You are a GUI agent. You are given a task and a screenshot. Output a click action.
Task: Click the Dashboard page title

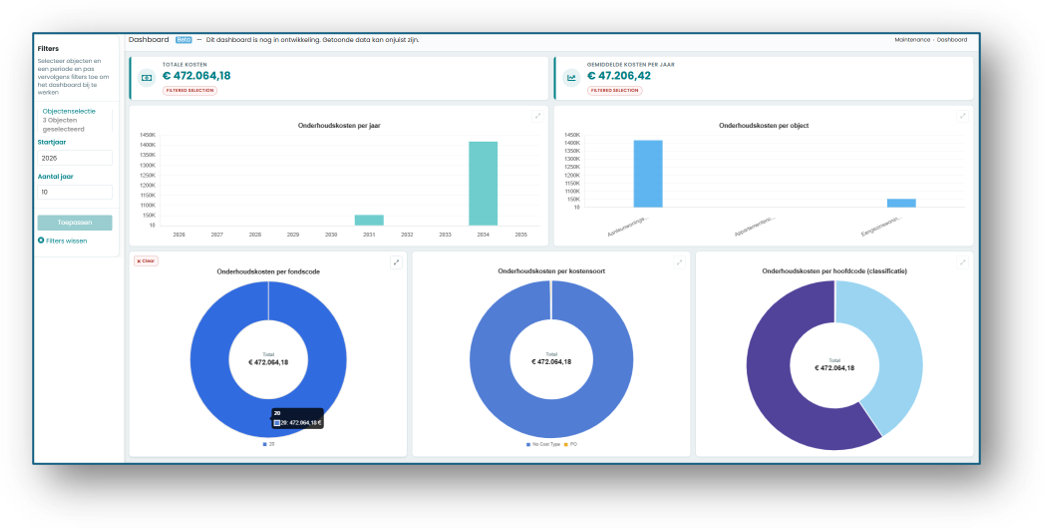point(149,40)
